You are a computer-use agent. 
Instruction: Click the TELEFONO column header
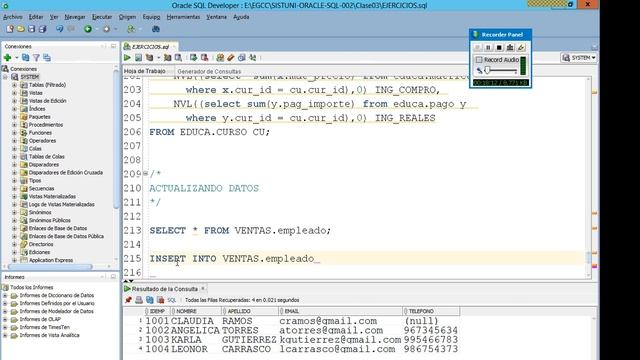(x=431, y=311)
